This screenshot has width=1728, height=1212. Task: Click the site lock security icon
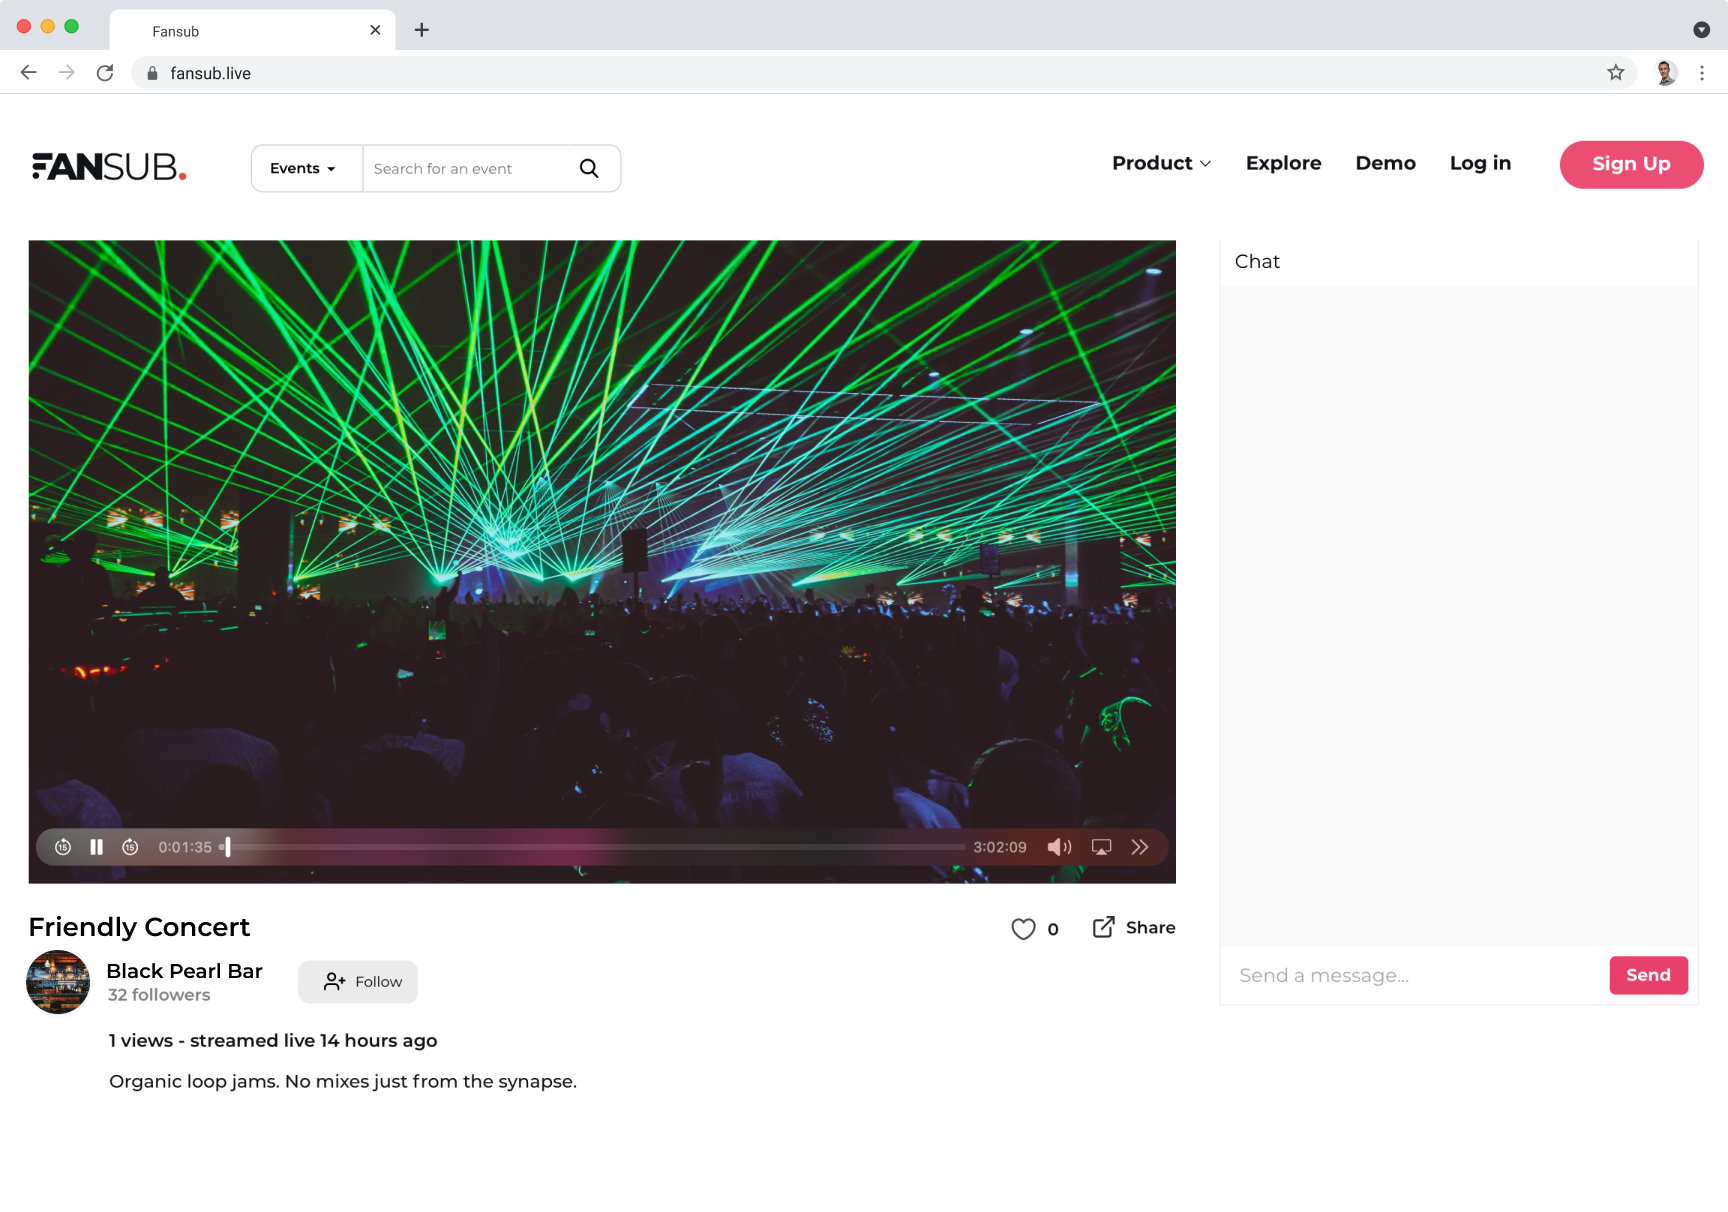[x=153, y=73]
